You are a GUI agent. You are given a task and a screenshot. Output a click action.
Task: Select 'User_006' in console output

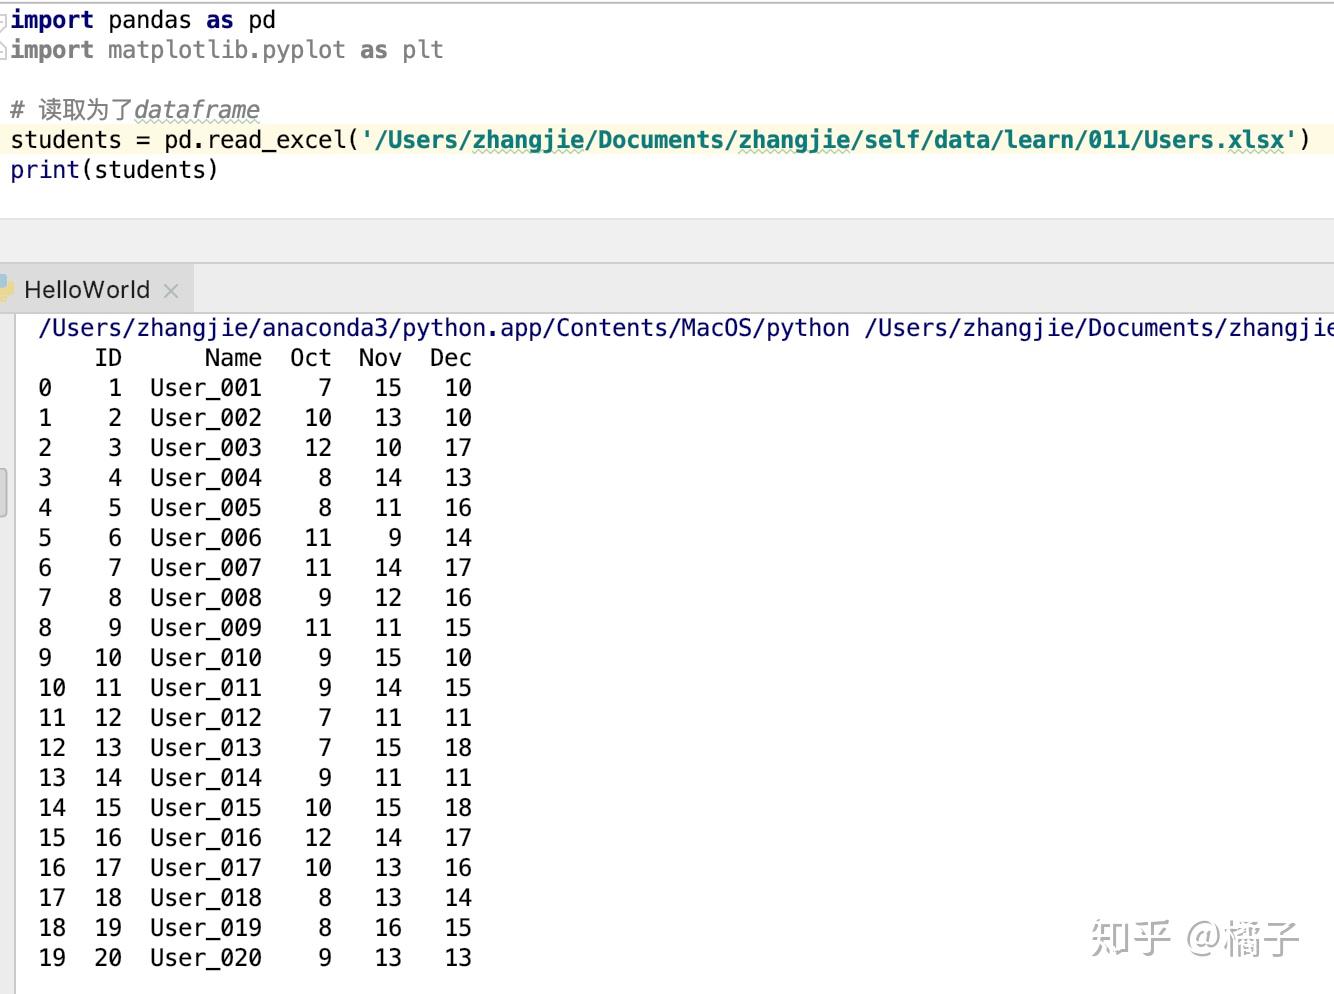pos(206,538)
